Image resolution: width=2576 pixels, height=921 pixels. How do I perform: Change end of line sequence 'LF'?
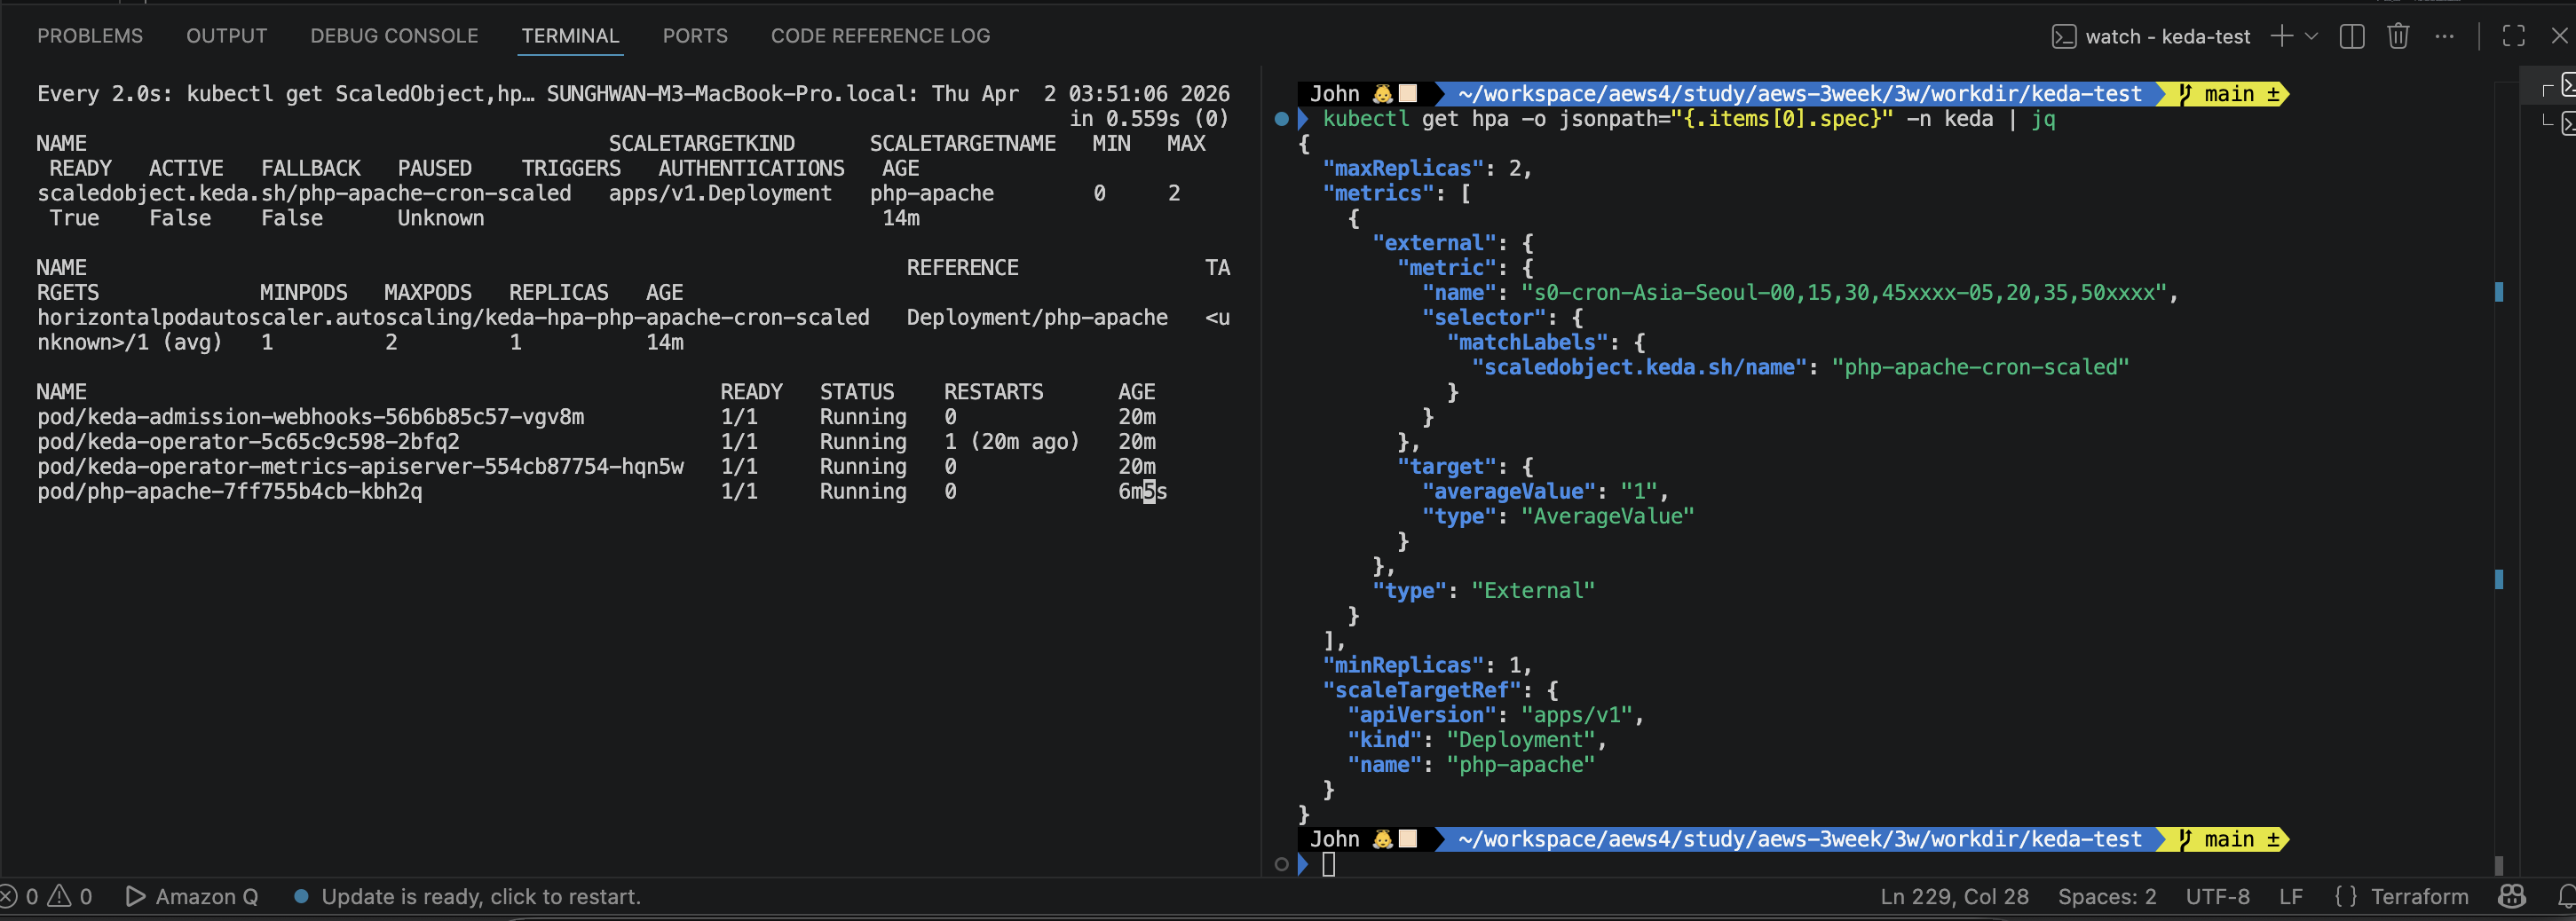click(2291, 896)
